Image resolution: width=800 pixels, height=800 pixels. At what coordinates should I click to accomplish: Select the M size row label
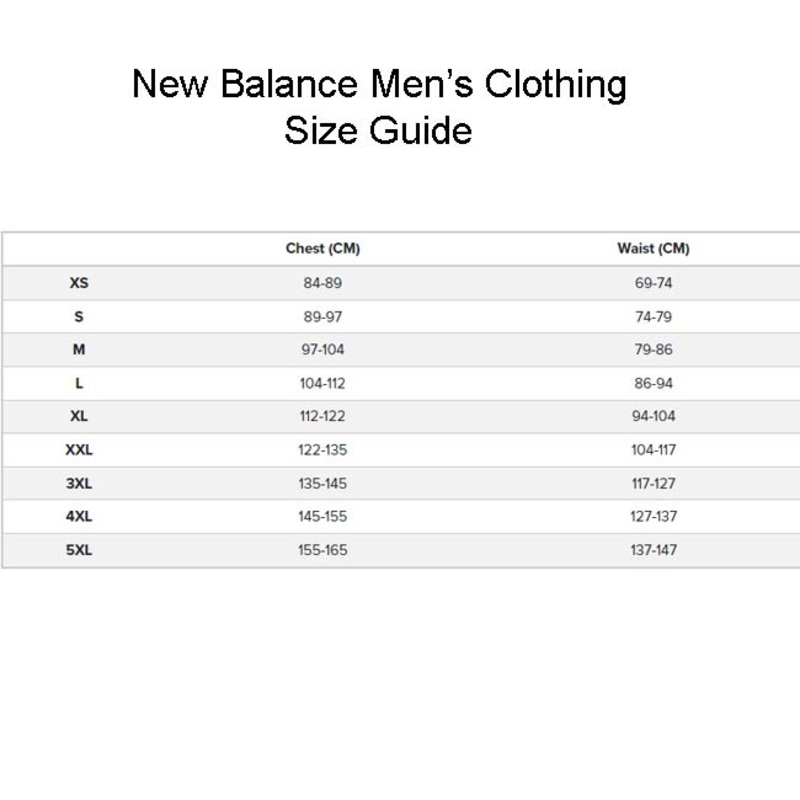click(x=79, y=350)
